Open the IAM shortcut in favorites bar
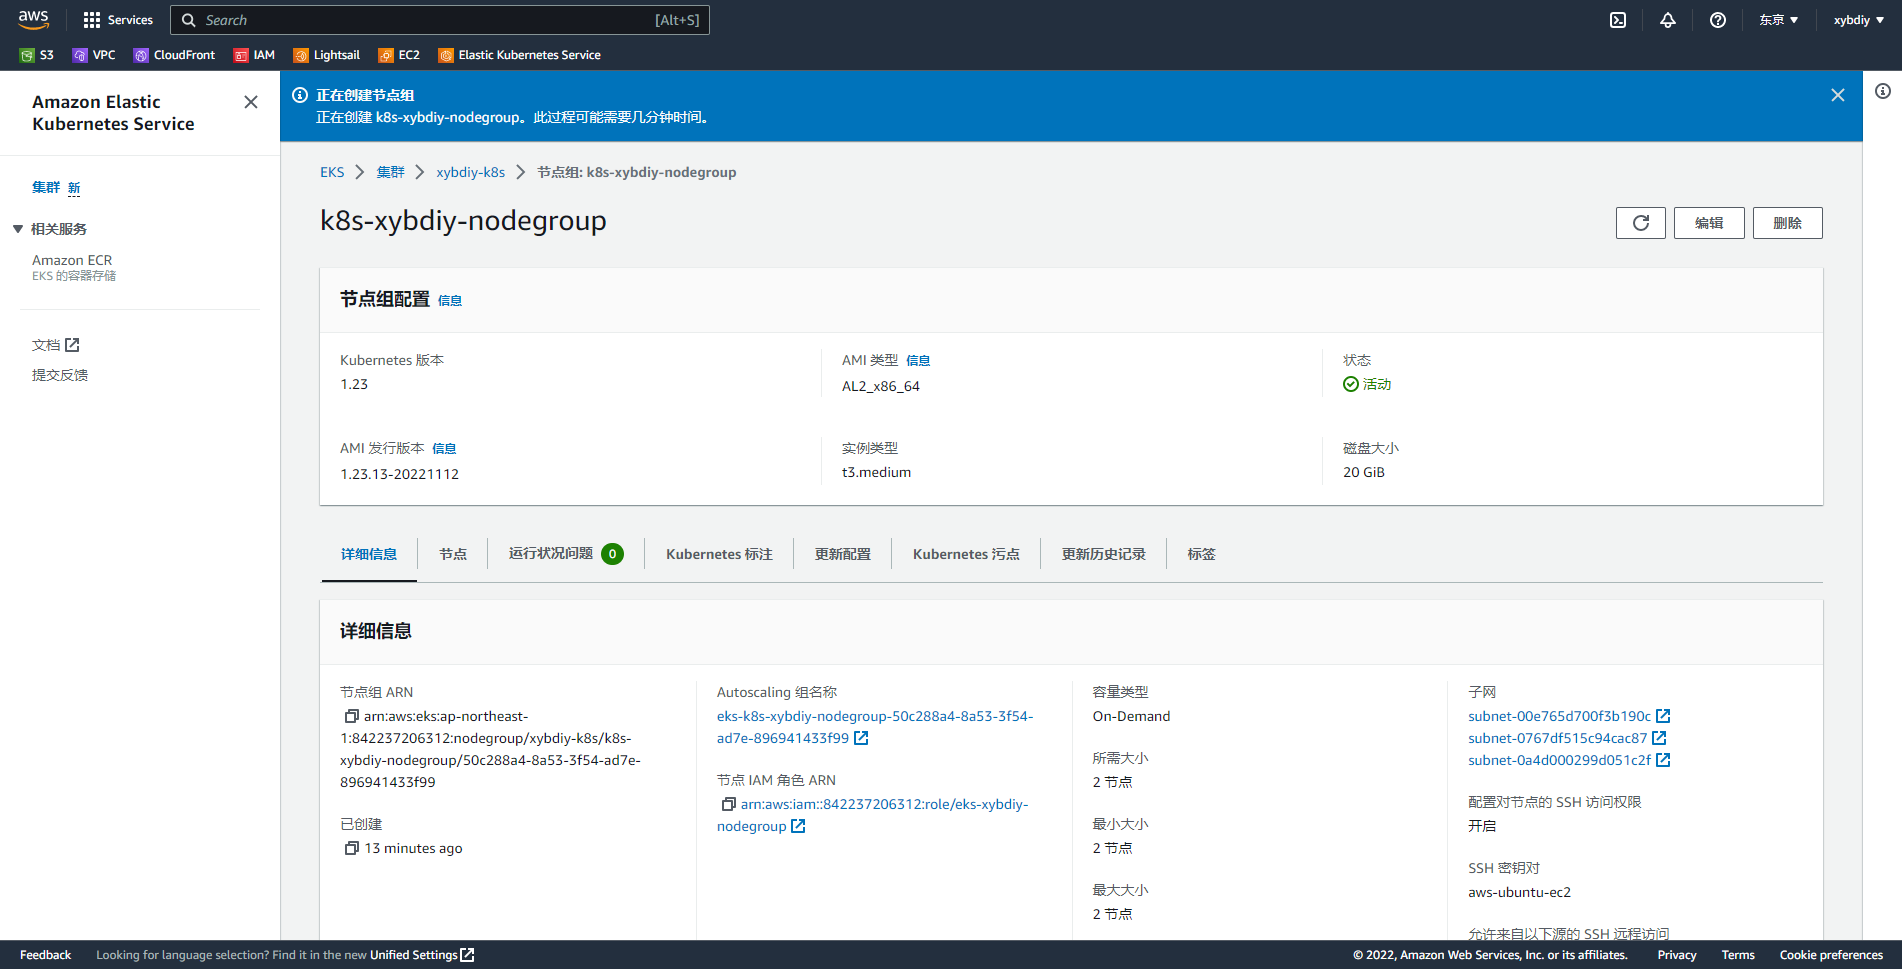Screen dimensions: 1902x969 [x=254, y=55]
